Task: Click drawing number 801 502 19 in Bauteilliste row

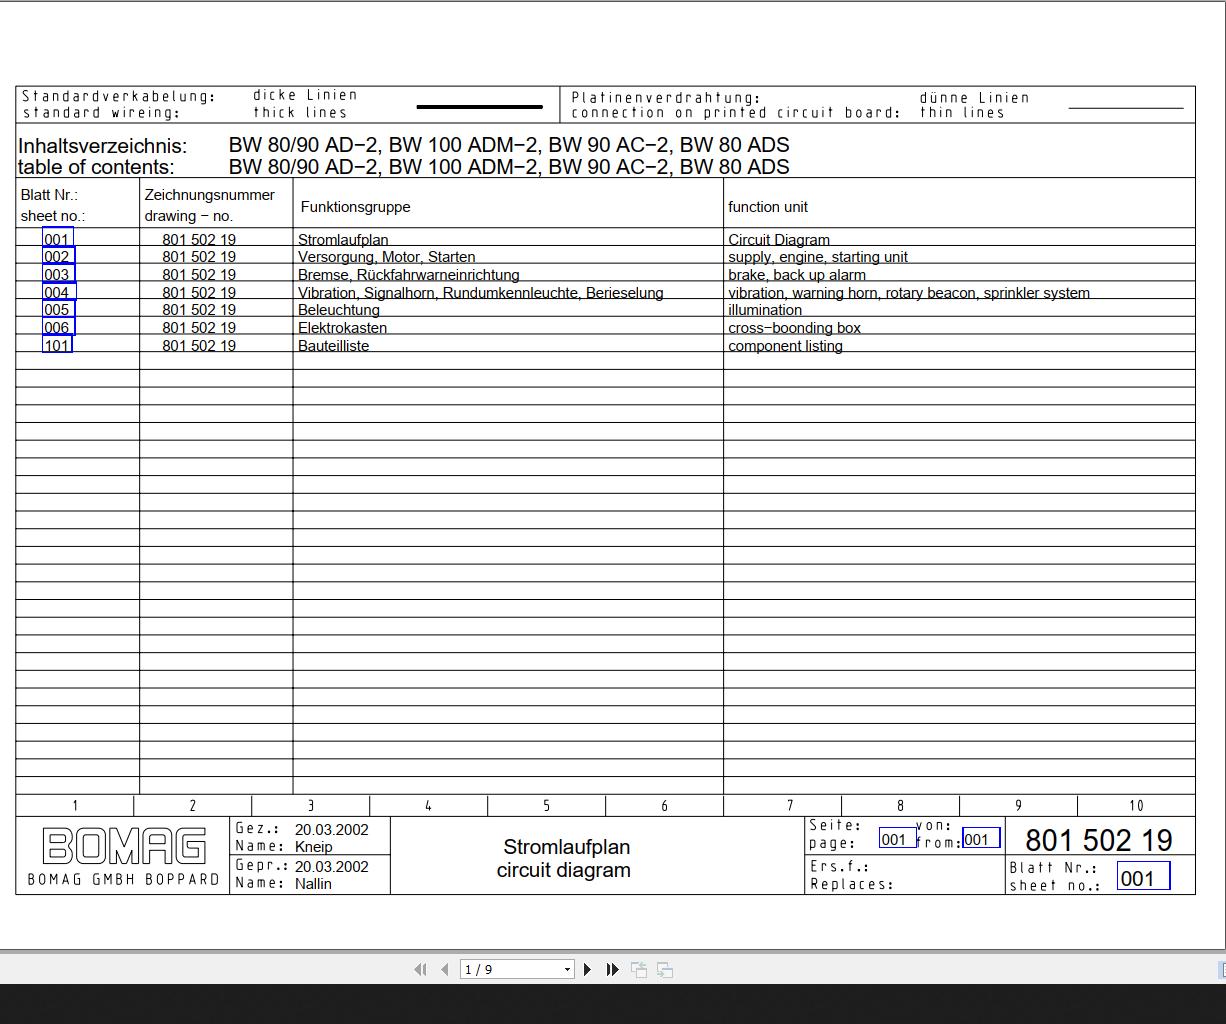Action: [199, 346]
